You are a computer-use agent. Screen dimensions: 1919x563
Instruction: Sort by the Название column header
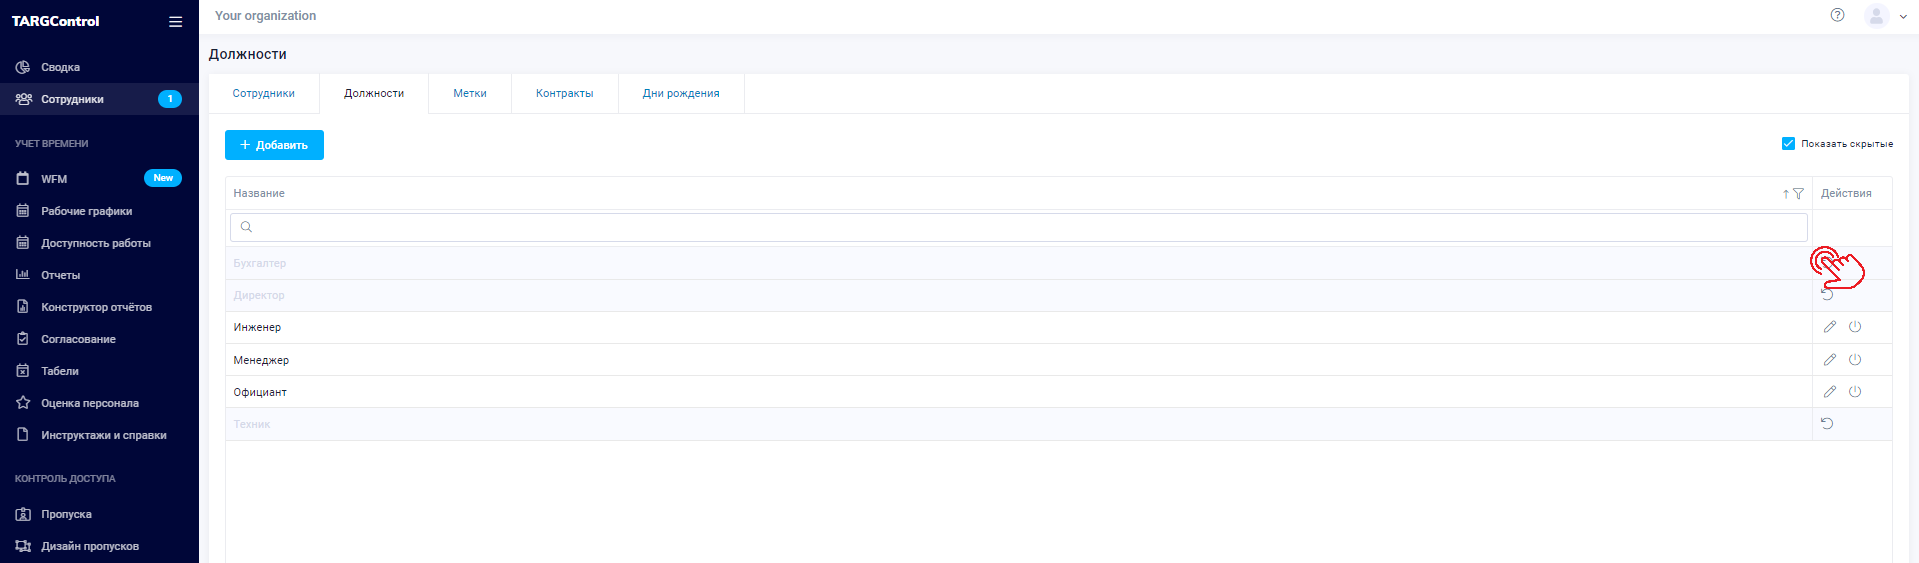[x=259, y=193]
